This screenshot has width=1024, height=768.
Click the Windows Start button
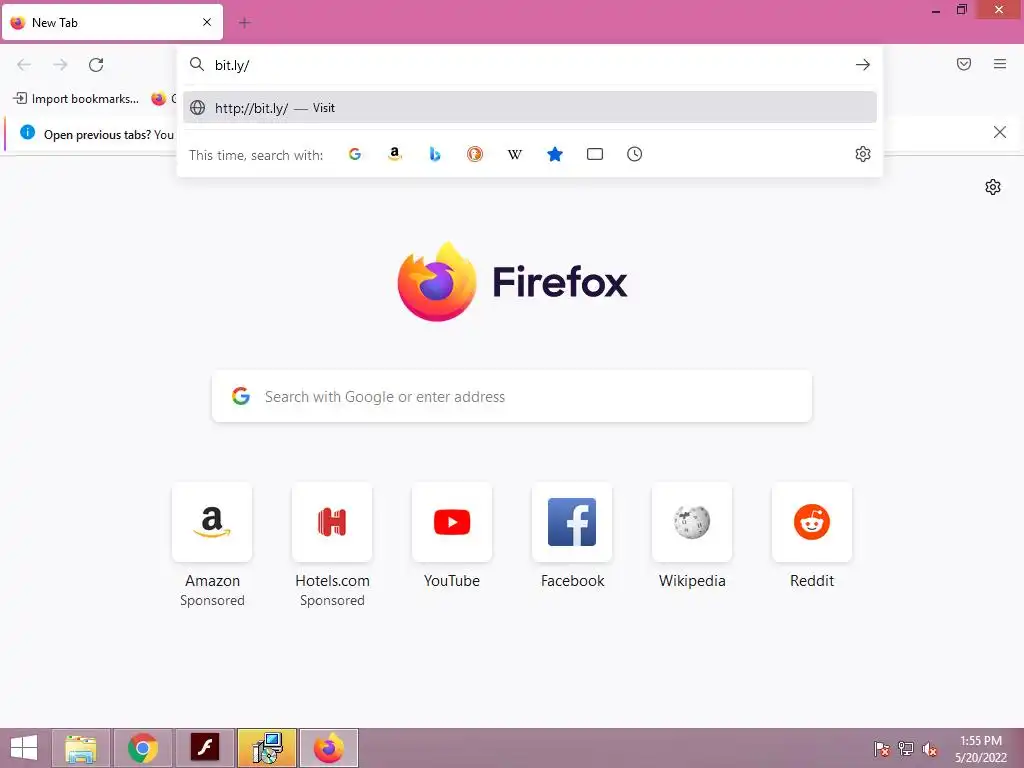pyautogui.click(x=24, y=748)
